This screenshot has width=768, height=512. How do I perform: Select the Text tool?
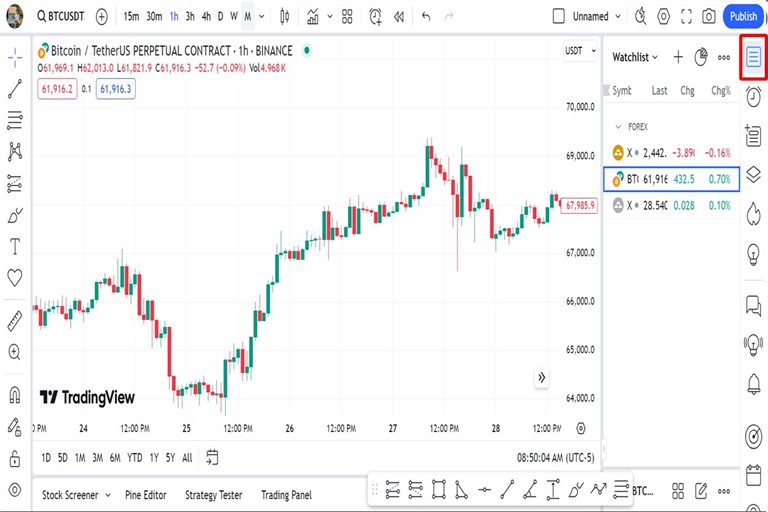click(15, 246)
